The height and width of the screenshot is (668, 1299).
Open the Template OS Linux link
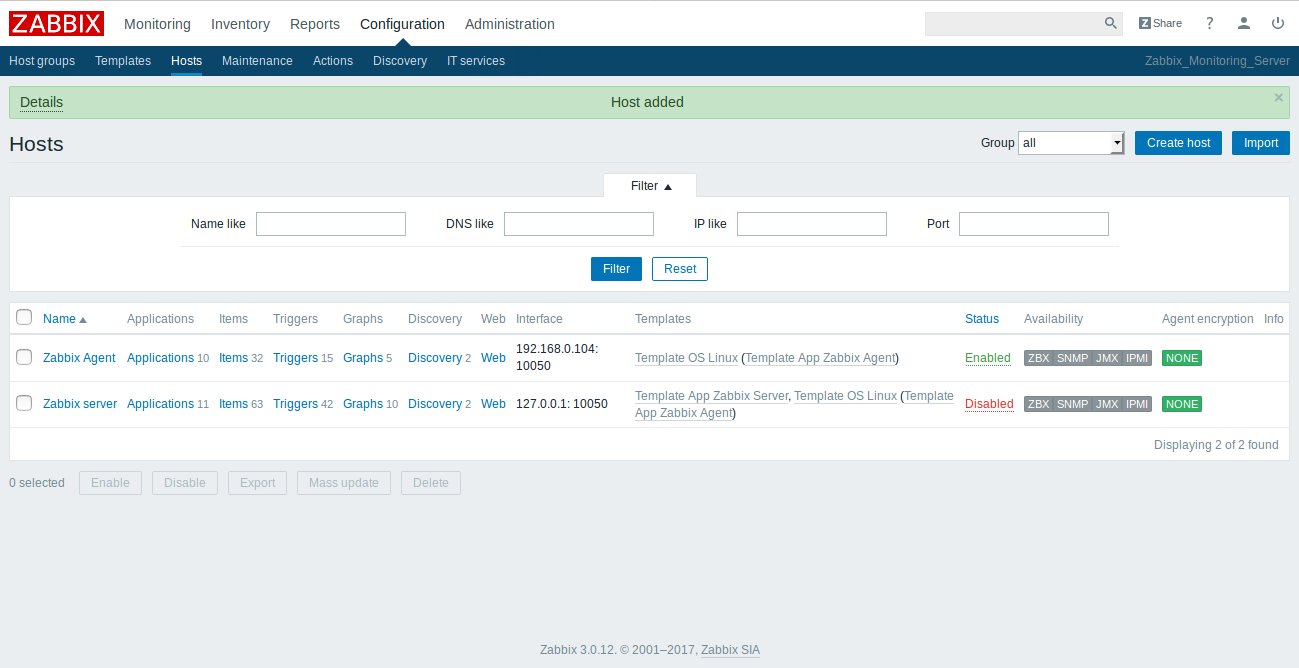coord(686,357)
